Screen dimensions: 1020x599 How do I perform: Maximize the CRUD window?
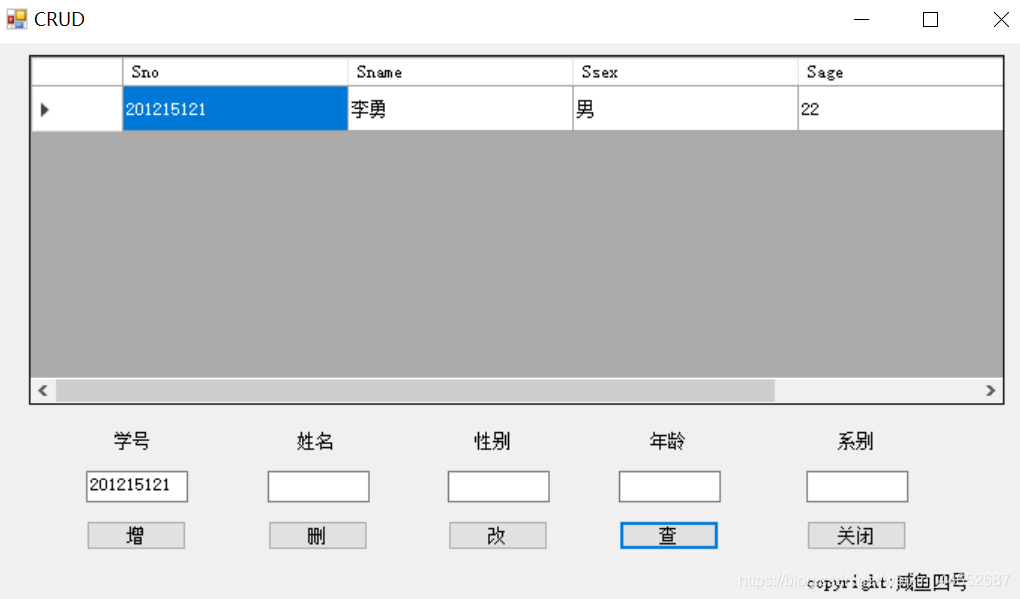tap(930, 20)
